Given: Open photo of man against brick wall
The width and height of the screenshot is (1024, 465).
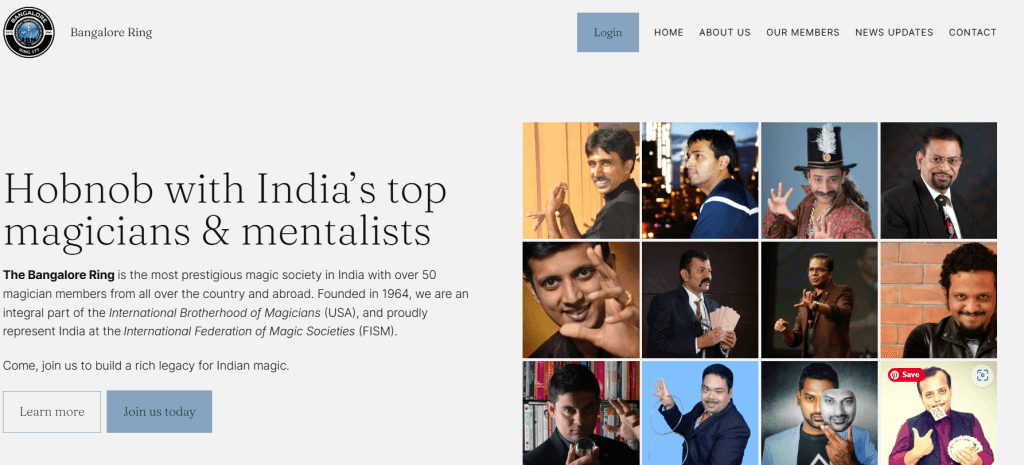Looking at the screenshot, I should [938, 300].
